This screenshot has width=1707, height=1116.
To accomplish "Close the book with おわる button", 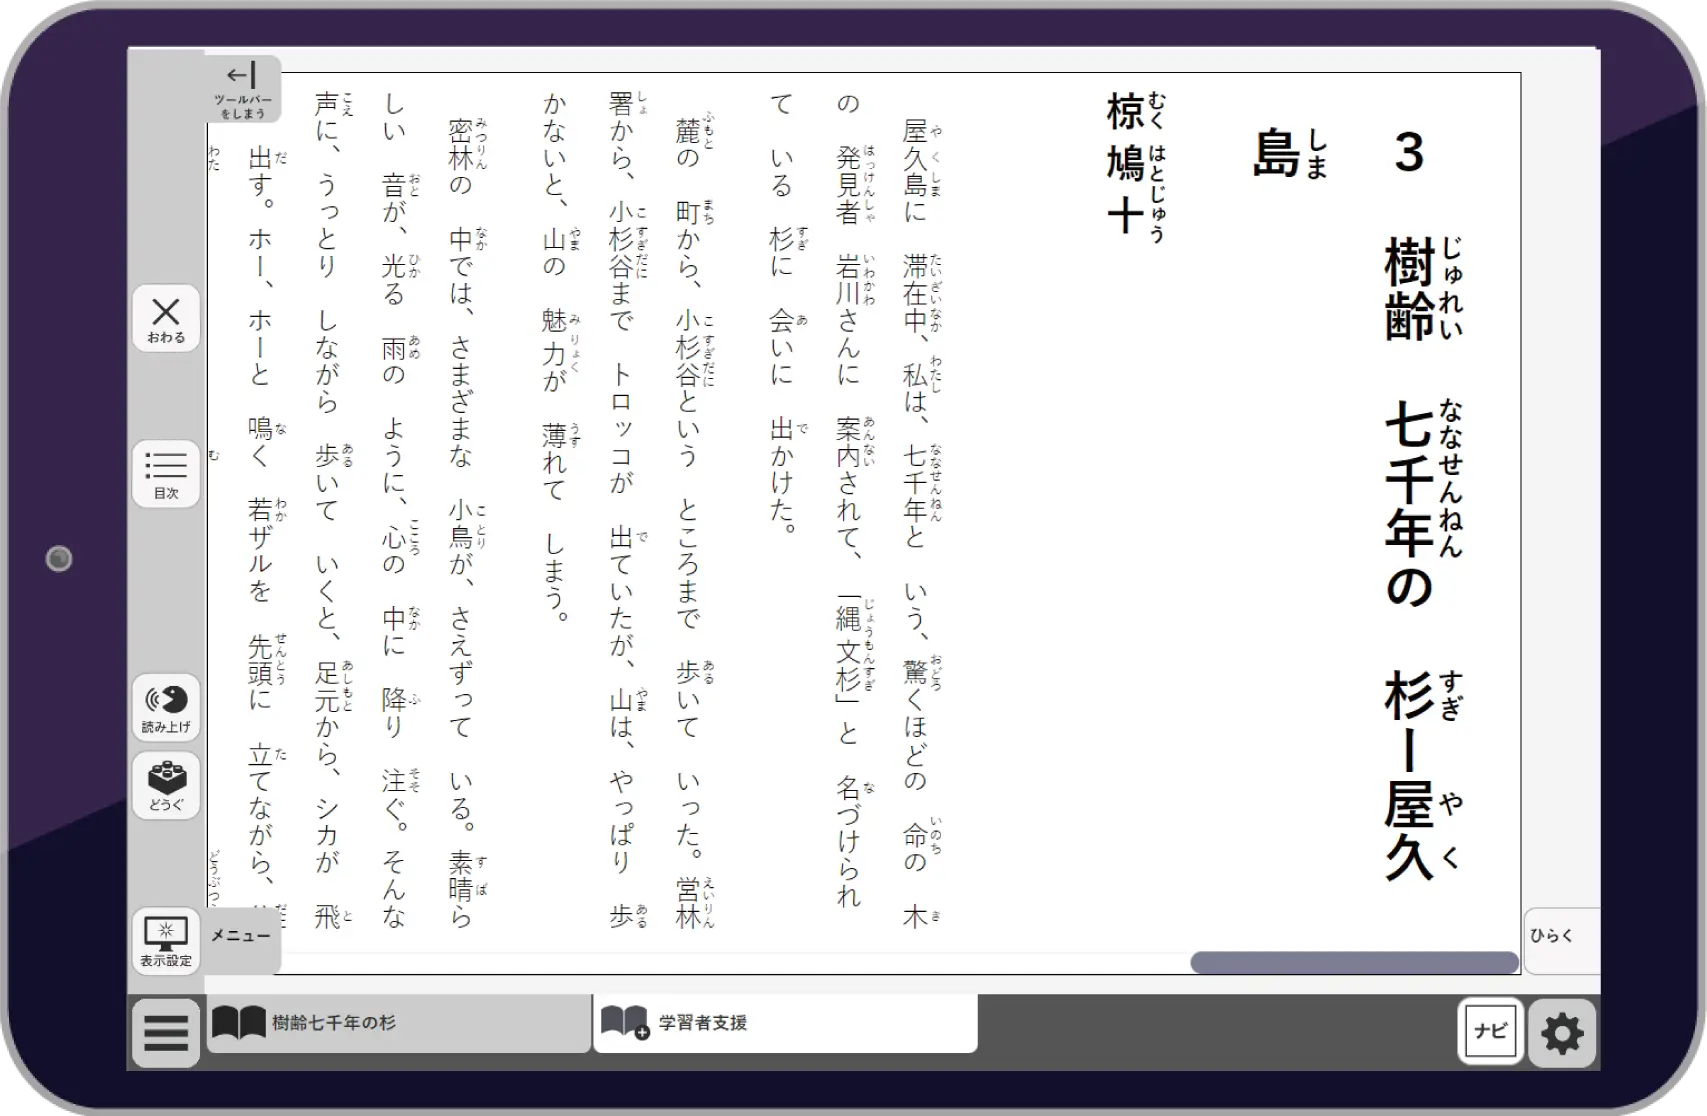I will point(166,318).
